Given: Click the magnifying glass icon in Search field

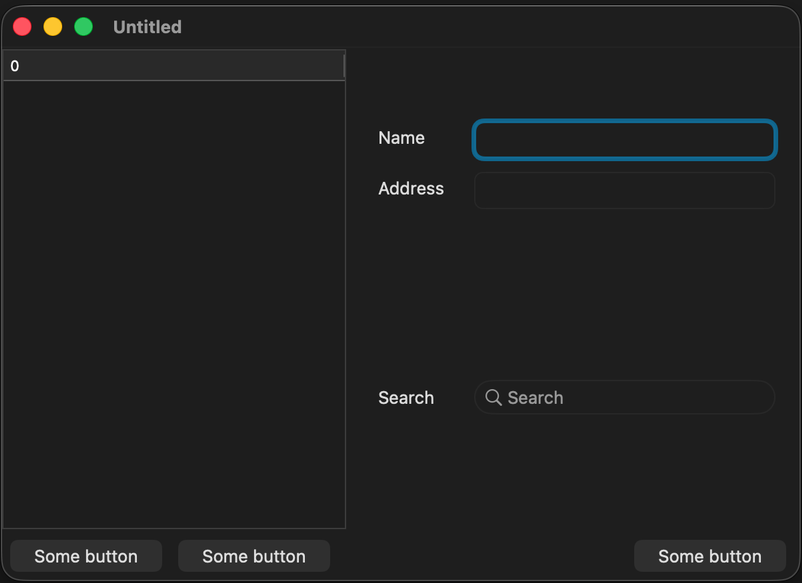Looking at the screenshot, I should [x=493, y=398].
